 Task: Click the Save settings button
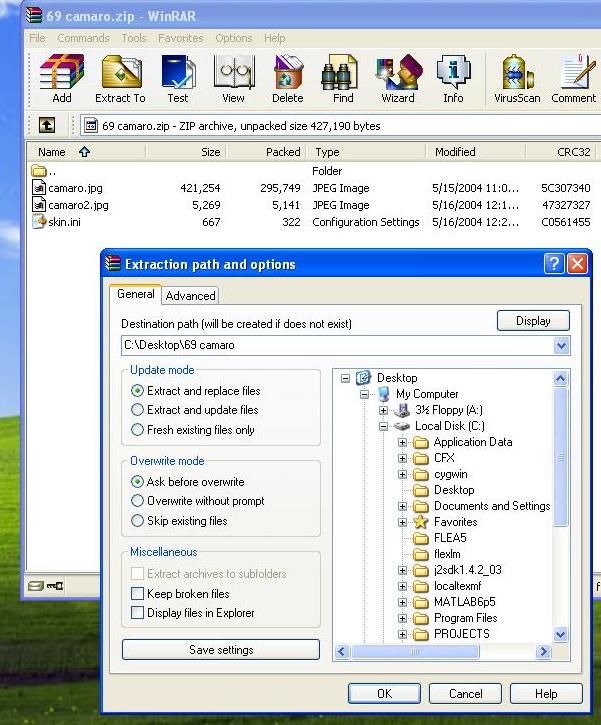coord(221,650)
